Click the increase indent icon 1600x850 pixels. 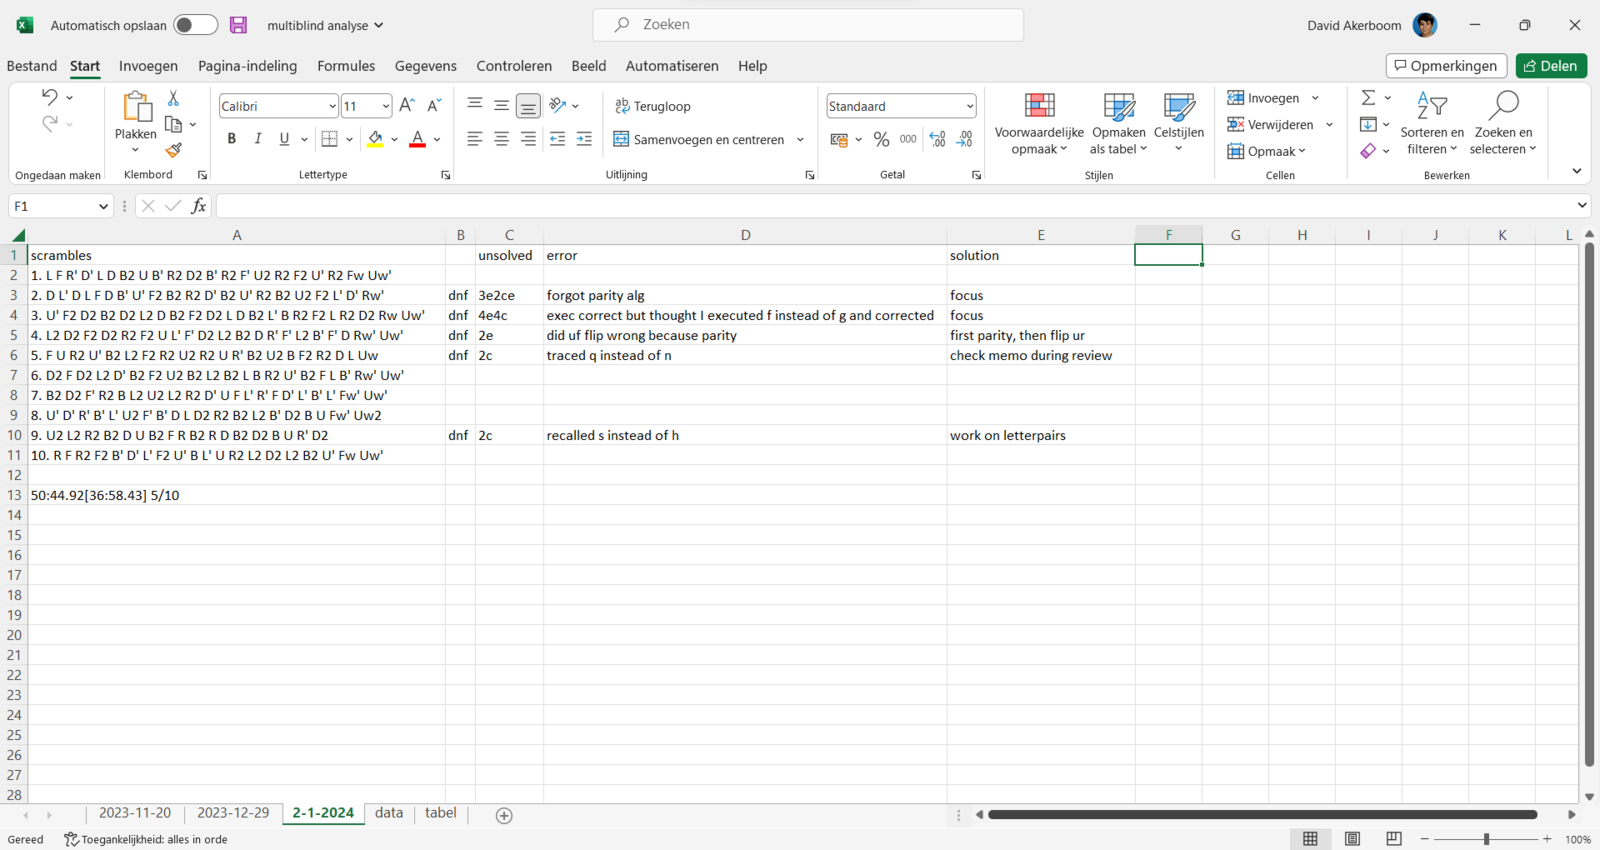[x=584, y=139]
